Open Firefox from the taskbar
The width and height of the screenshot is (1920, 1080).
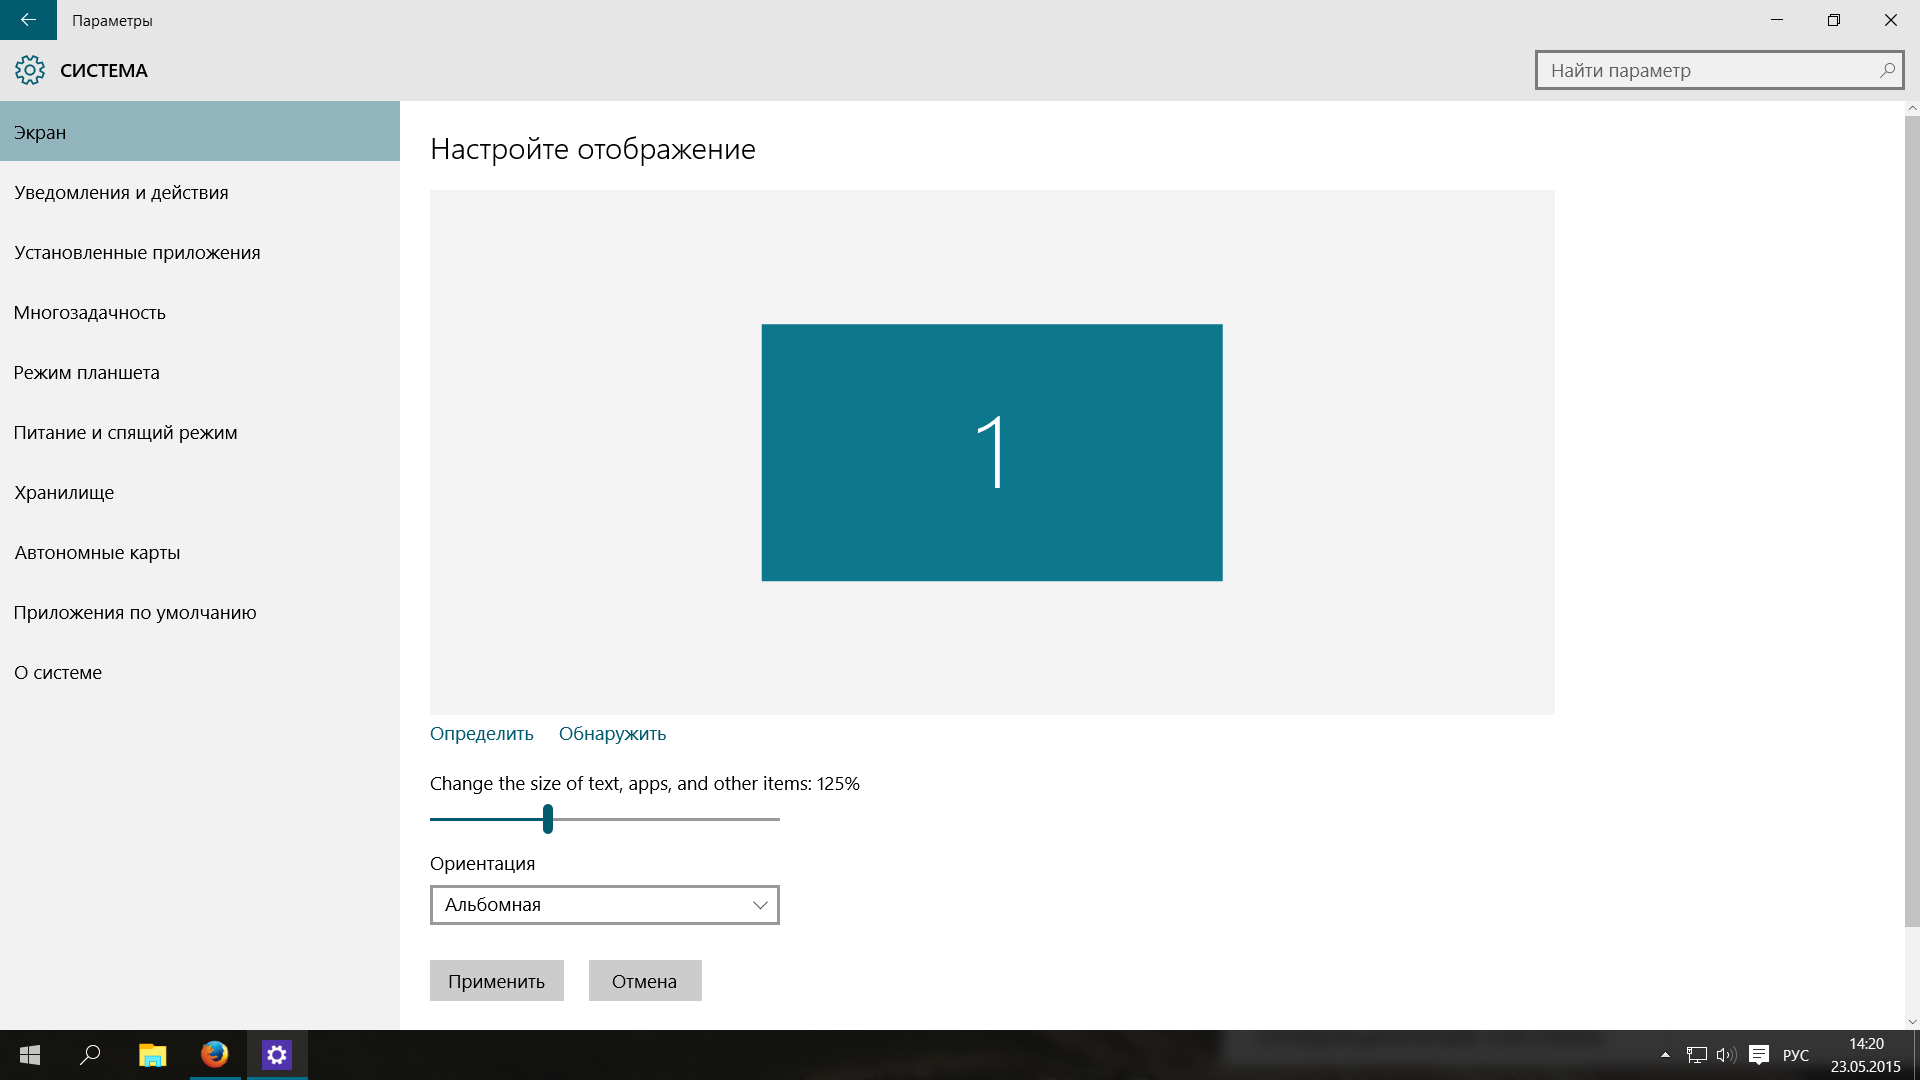(x=214, y=1055)
